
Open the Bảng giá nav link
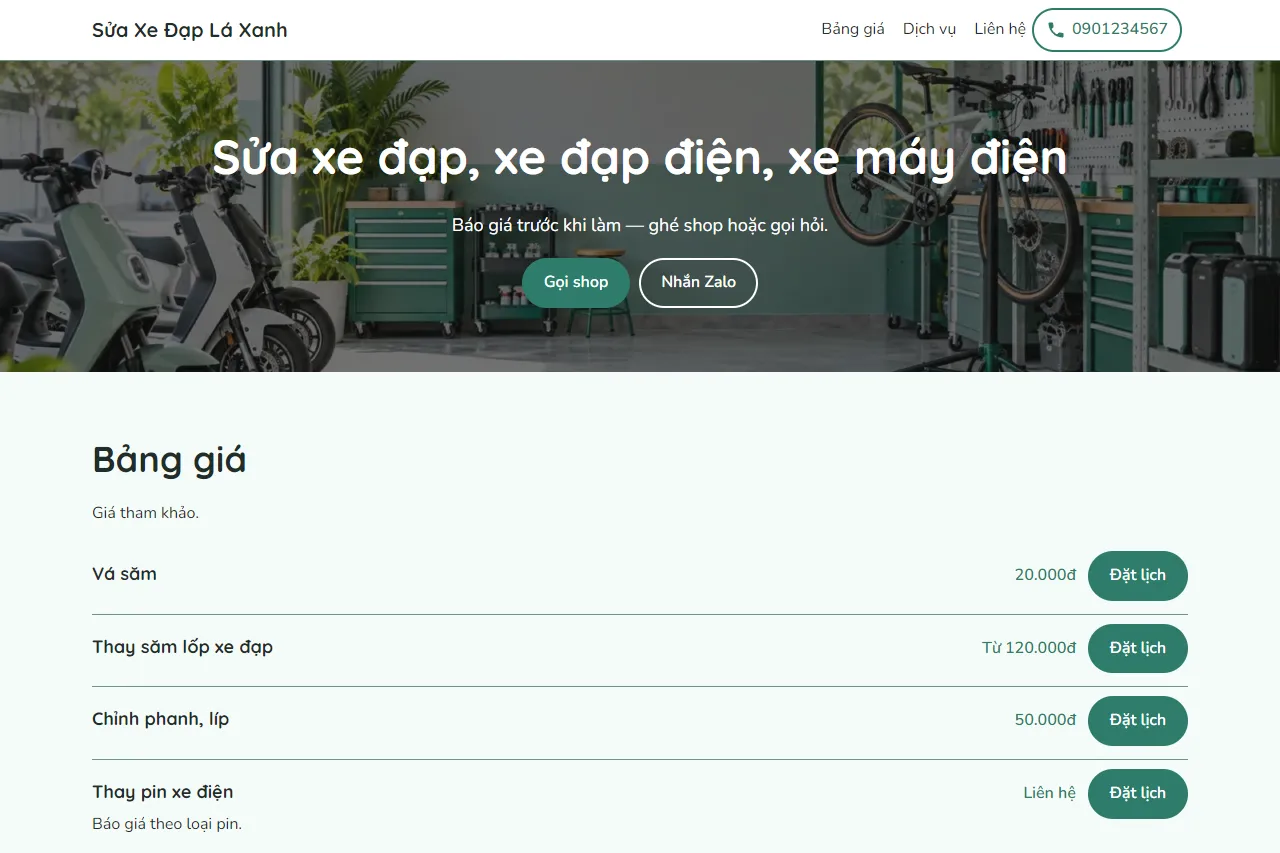coord(853,29)
